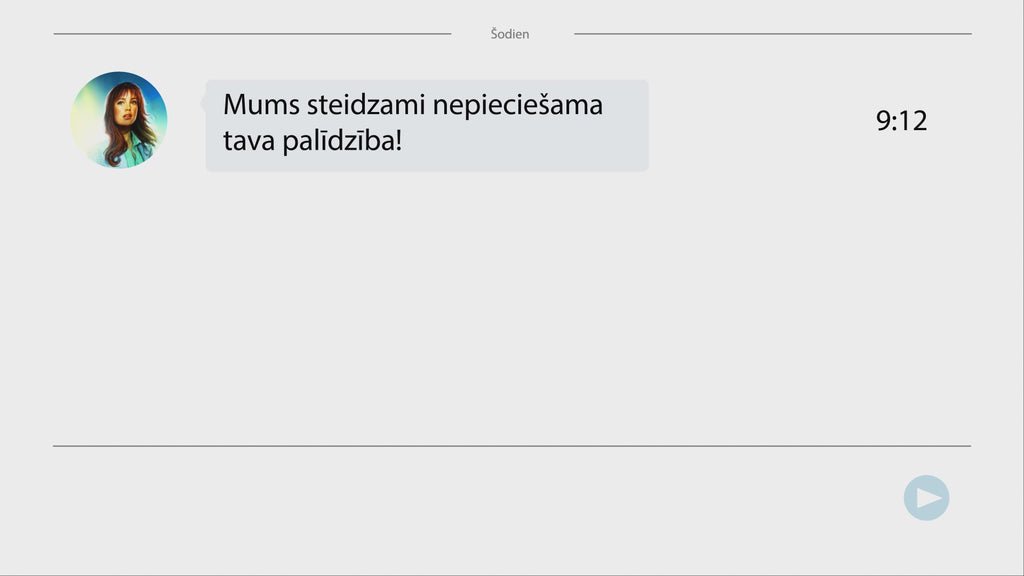Viewport: 1024px width, 576px height.
Task: Click the send message arrow button
Action: pos(926,498)
